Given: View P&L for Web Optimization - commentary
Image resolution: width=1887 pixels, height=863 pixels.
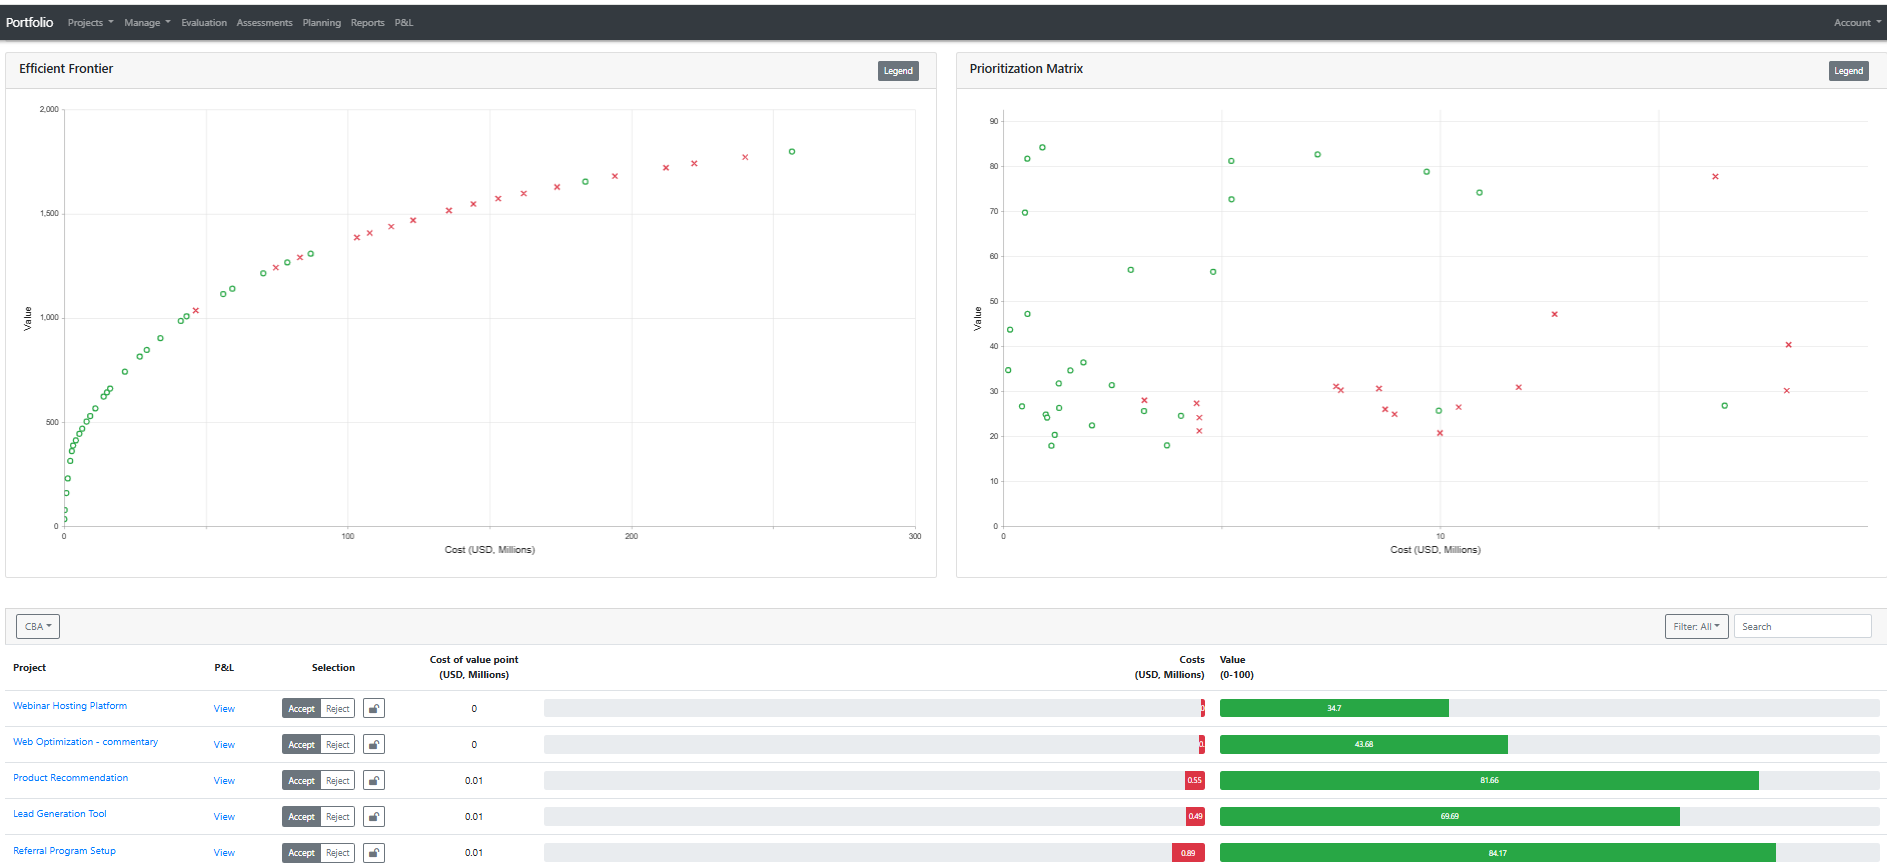Looking at the screenshot, I should tap(224, 745).
